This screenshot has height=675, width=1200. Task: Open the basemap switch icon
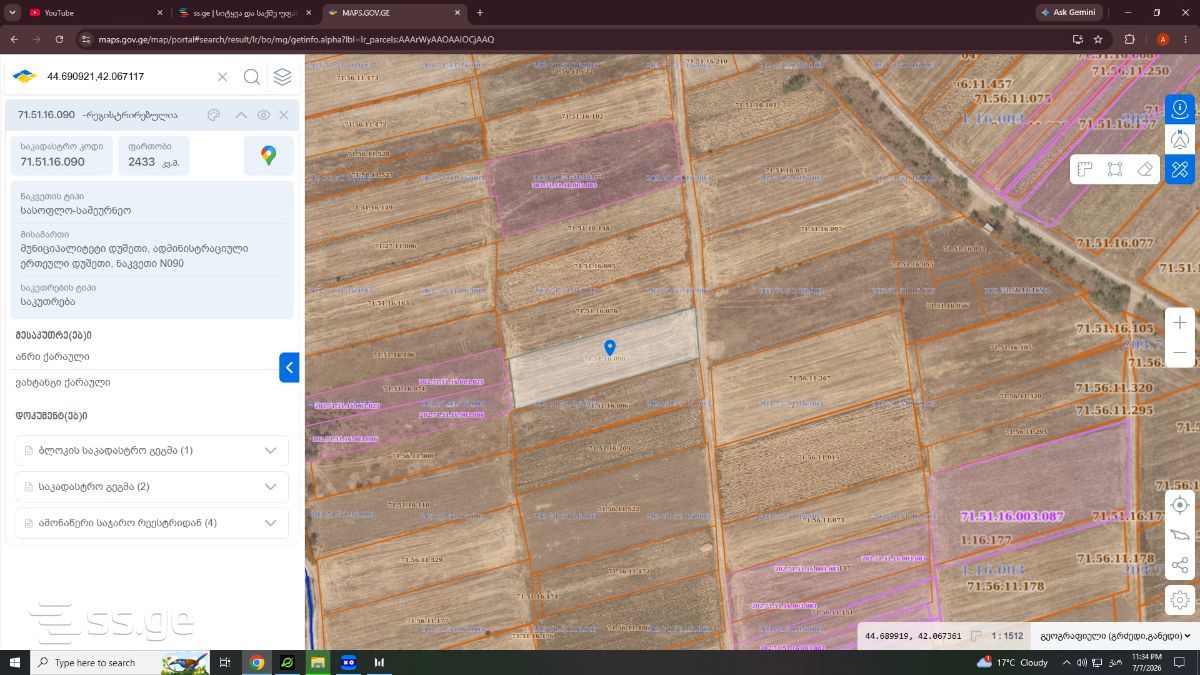[1180, 535]
